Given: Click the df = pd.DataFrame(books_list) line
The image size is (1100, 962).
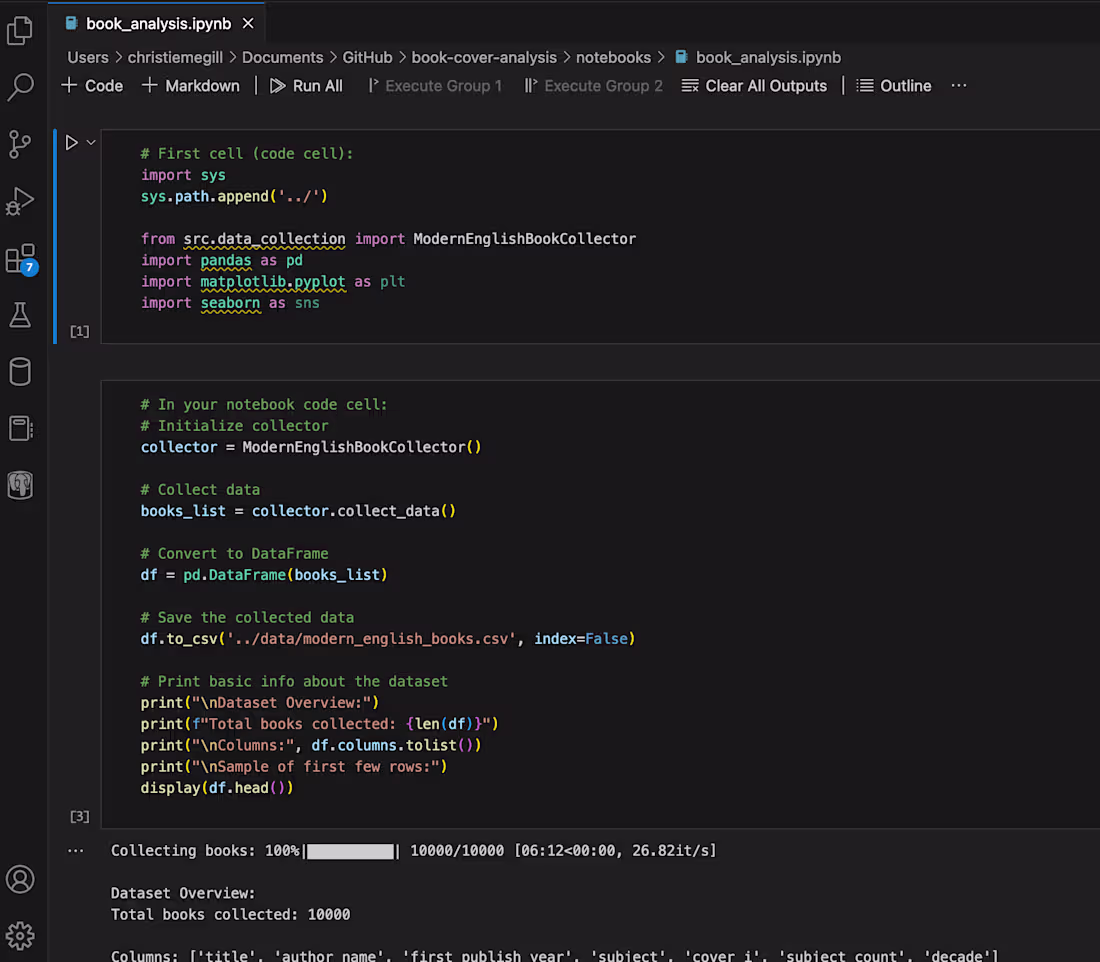Looking at the screenshot, I should click(264, 575).
